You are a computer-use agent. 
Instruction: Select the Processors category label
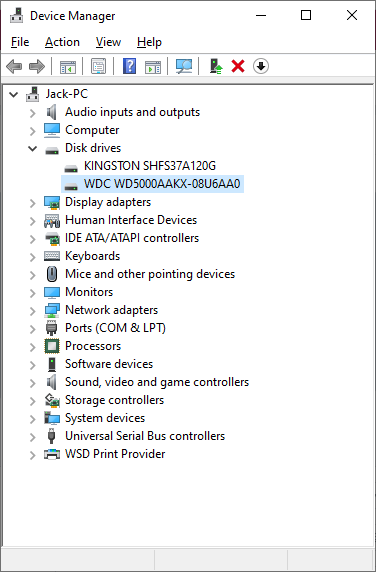(x=93, y=346)
